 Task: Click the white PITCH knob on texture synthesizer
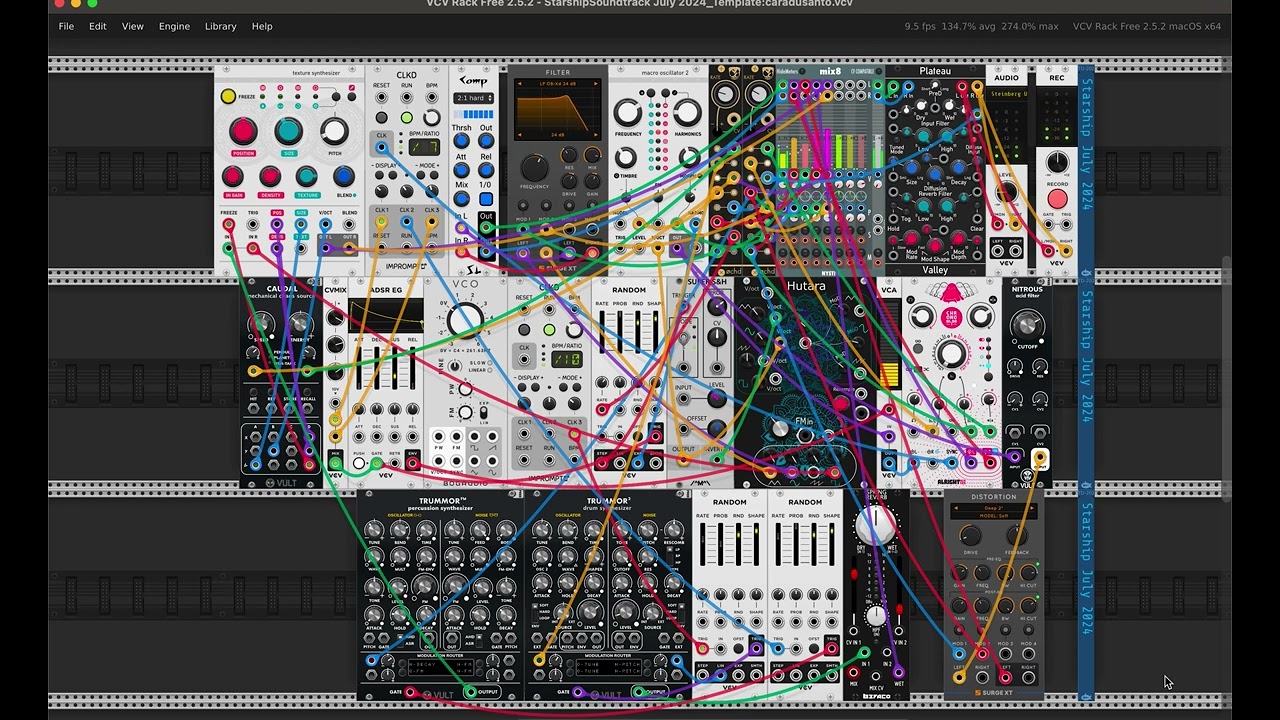334,131
